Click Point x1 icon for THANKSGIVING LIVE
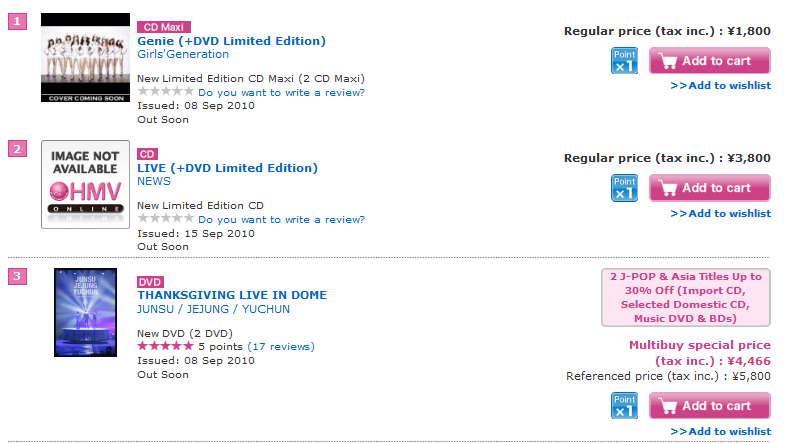 coord(624,405)
